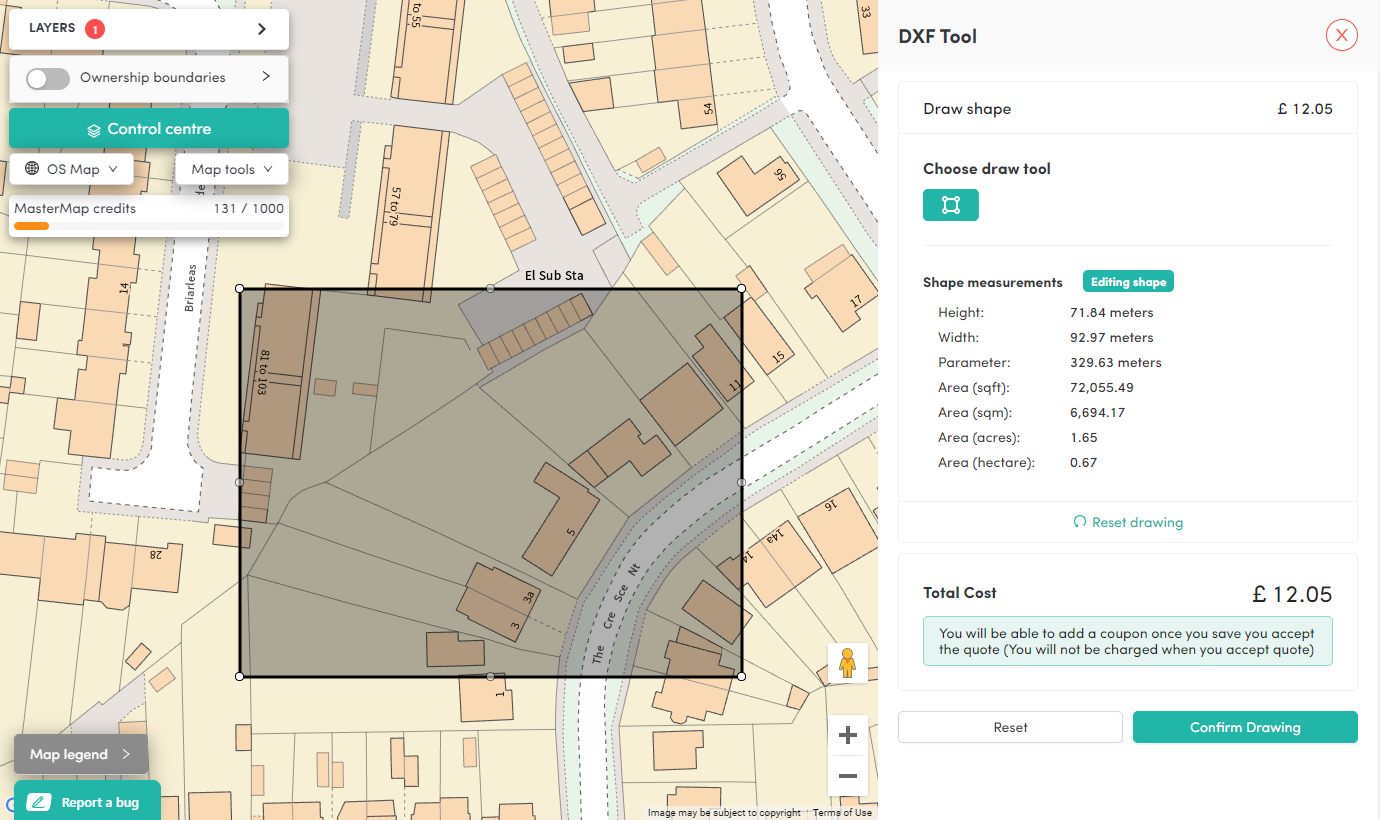Select top edge midpoint handle
Image resolution: width=1380 pixels, height=820 pixels.
pos(490,289)
